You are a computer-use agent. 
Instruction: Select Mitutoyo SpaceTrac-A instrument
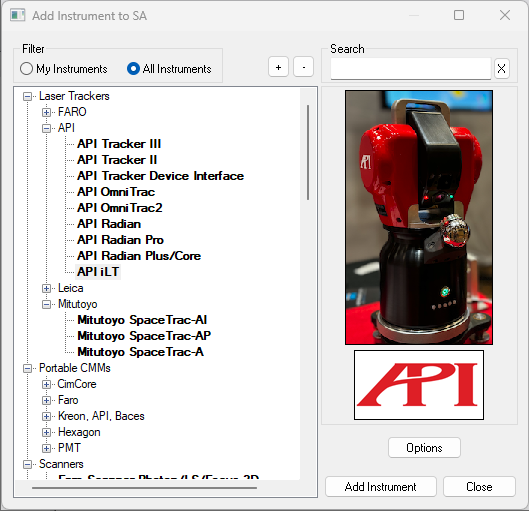click(140, 352)
